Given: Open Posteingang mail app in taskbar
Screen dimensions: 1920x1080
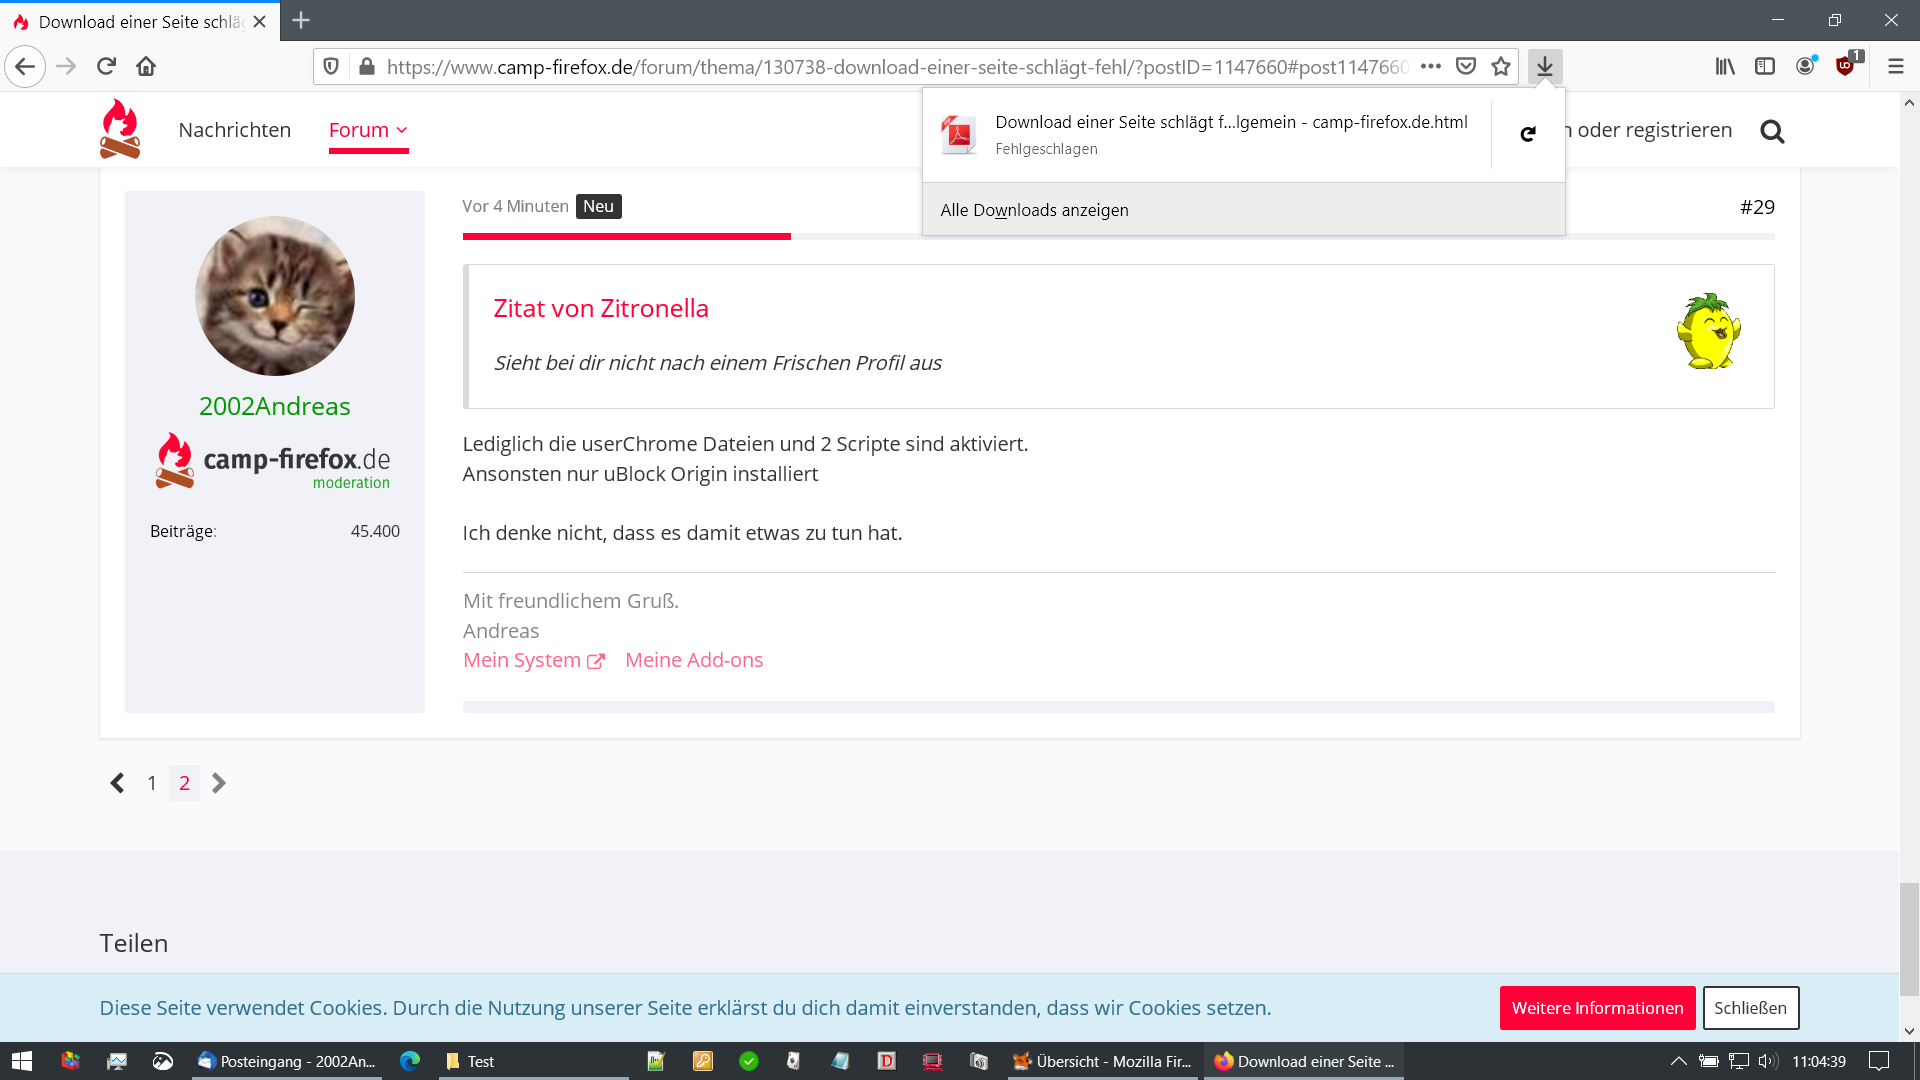Looking at the screenshot, I should pos(287,1061).
